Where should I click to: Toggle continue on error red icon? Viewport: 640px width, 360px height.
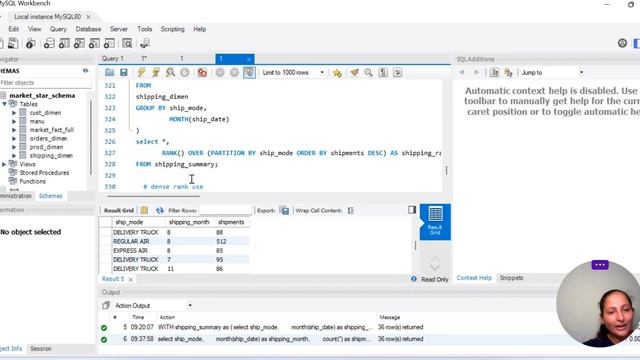(202, 73)
